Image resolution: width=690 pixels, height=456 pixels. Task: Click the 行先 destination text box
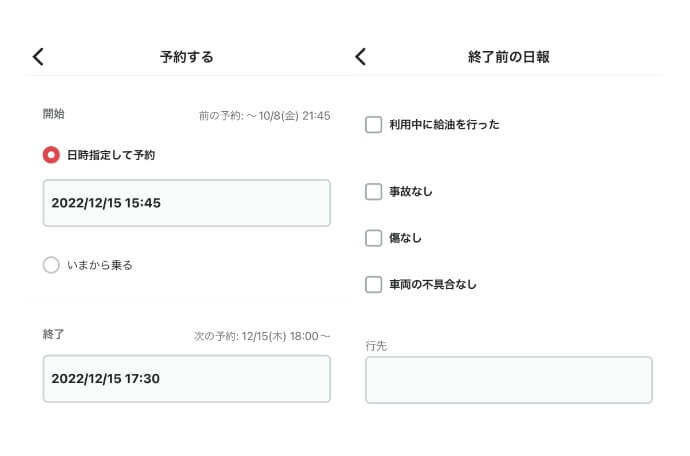click(x=508, y=380)
